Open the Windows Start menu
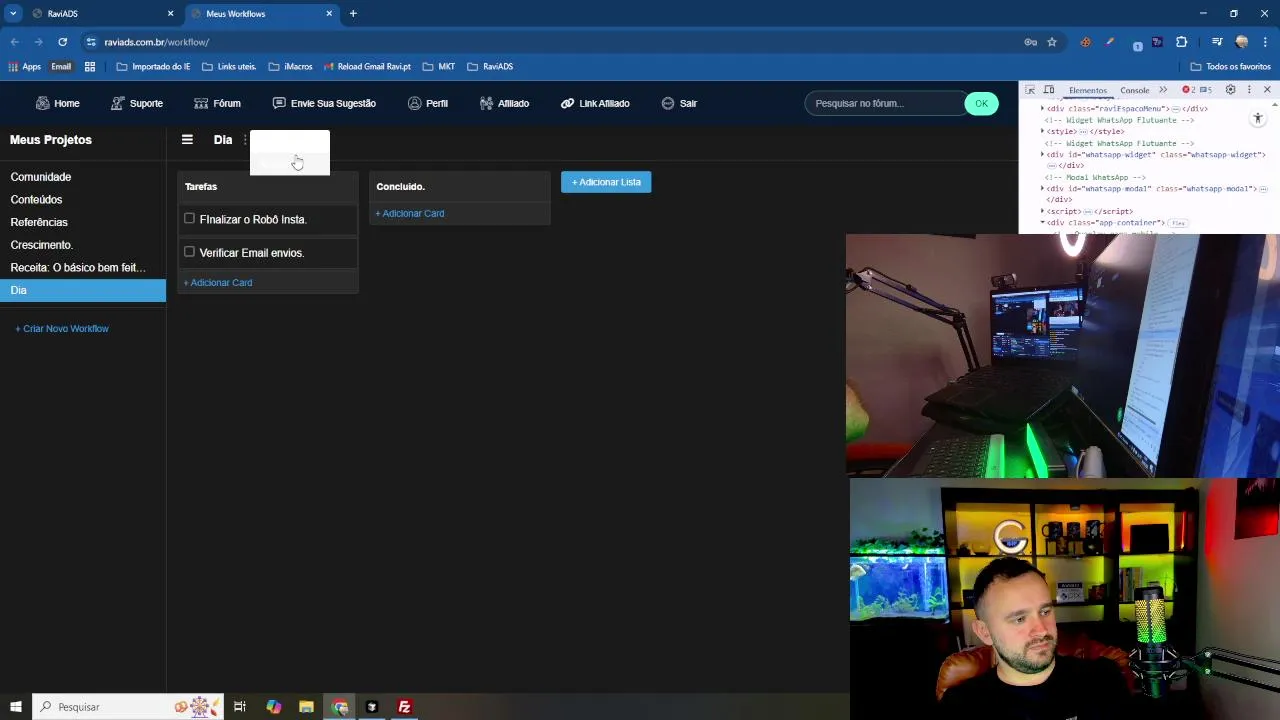Screen dimensions: 1280x720 16,707
